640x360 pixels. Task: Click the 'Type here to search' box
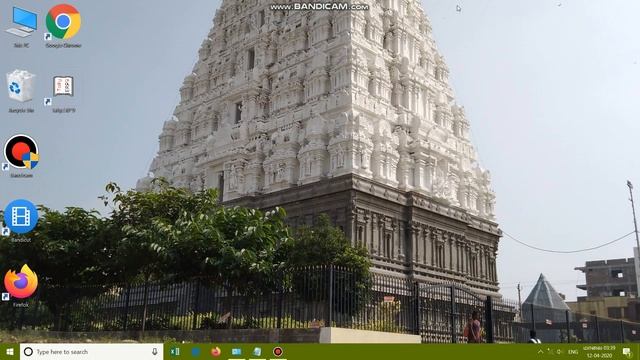coord(91,352)
